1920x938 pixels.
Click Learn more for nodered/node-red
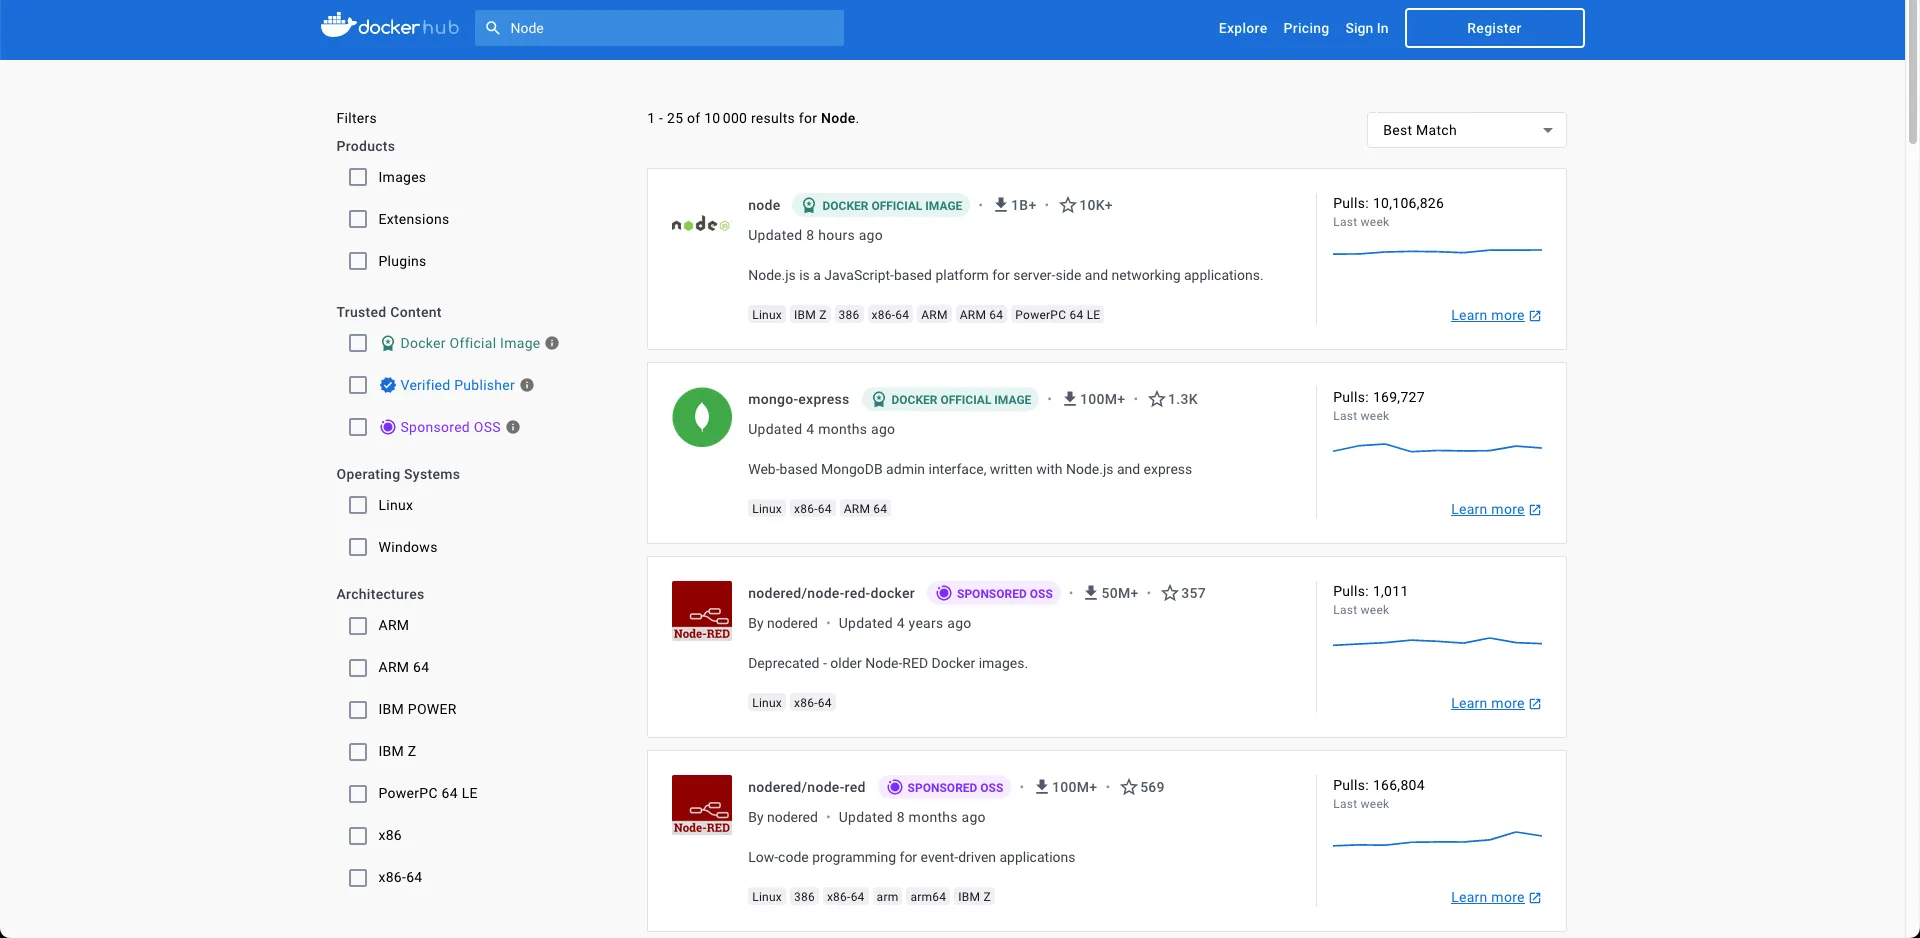point(1487,897)
